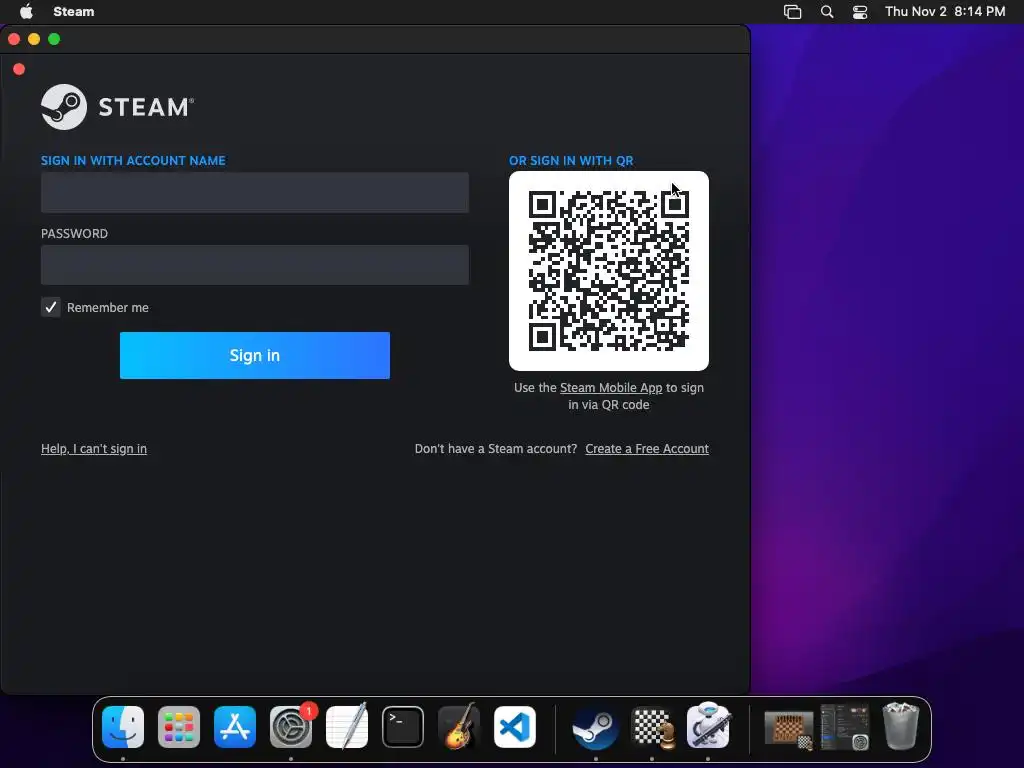Click the "SIGN IN WITH ACCOUNT NAME" label
Screen dimensions: 1024x768
point(133,161)
